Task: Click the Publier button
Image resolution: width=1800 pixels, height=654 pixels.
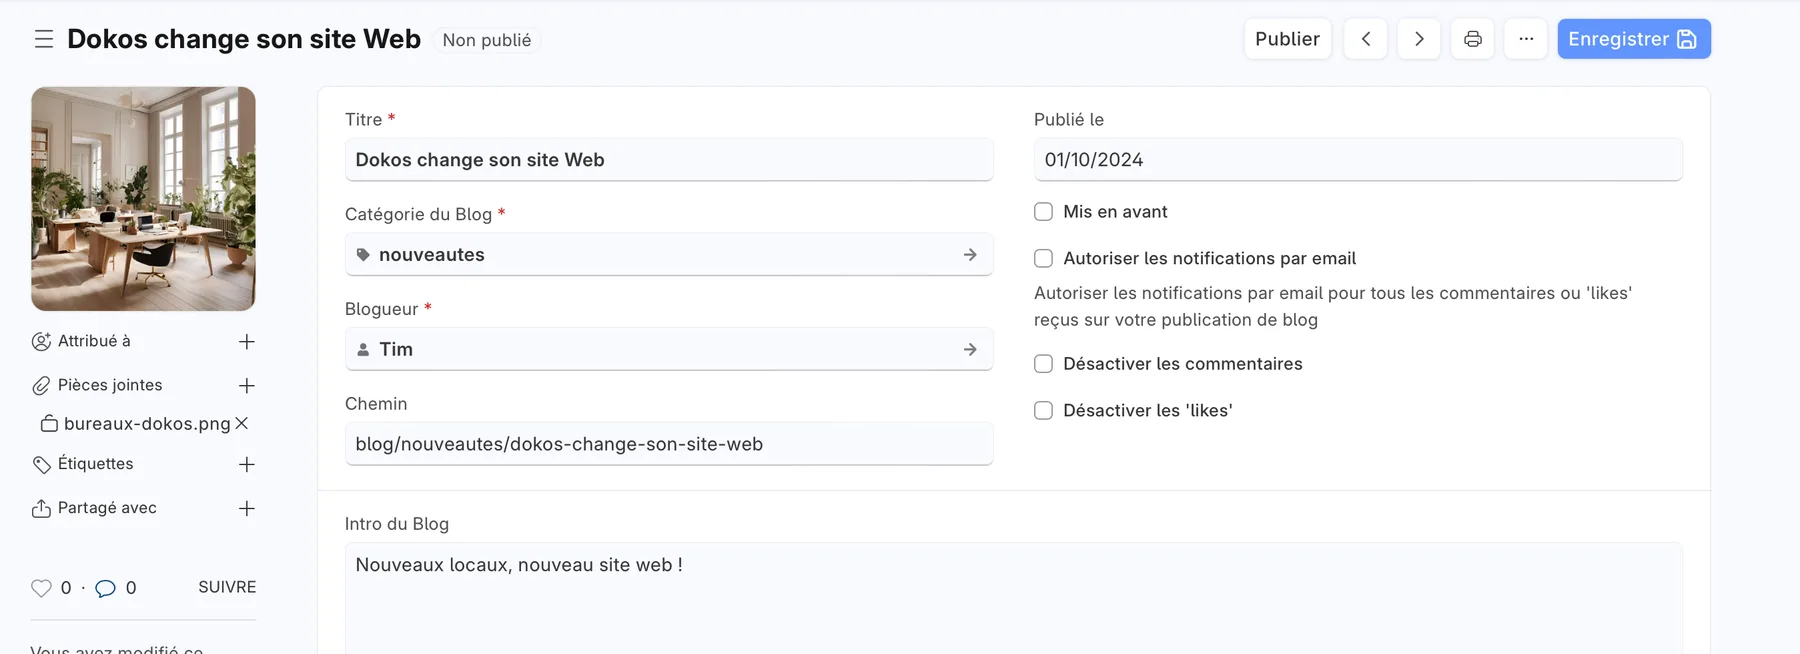Action: [x=1287, y=39]
